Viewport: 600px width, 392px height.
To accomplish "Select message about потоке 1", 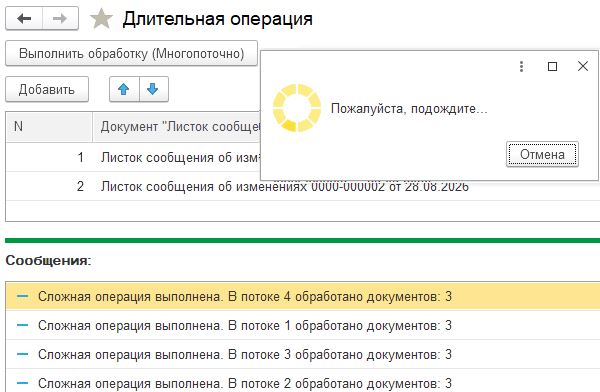I will (303, 325).
